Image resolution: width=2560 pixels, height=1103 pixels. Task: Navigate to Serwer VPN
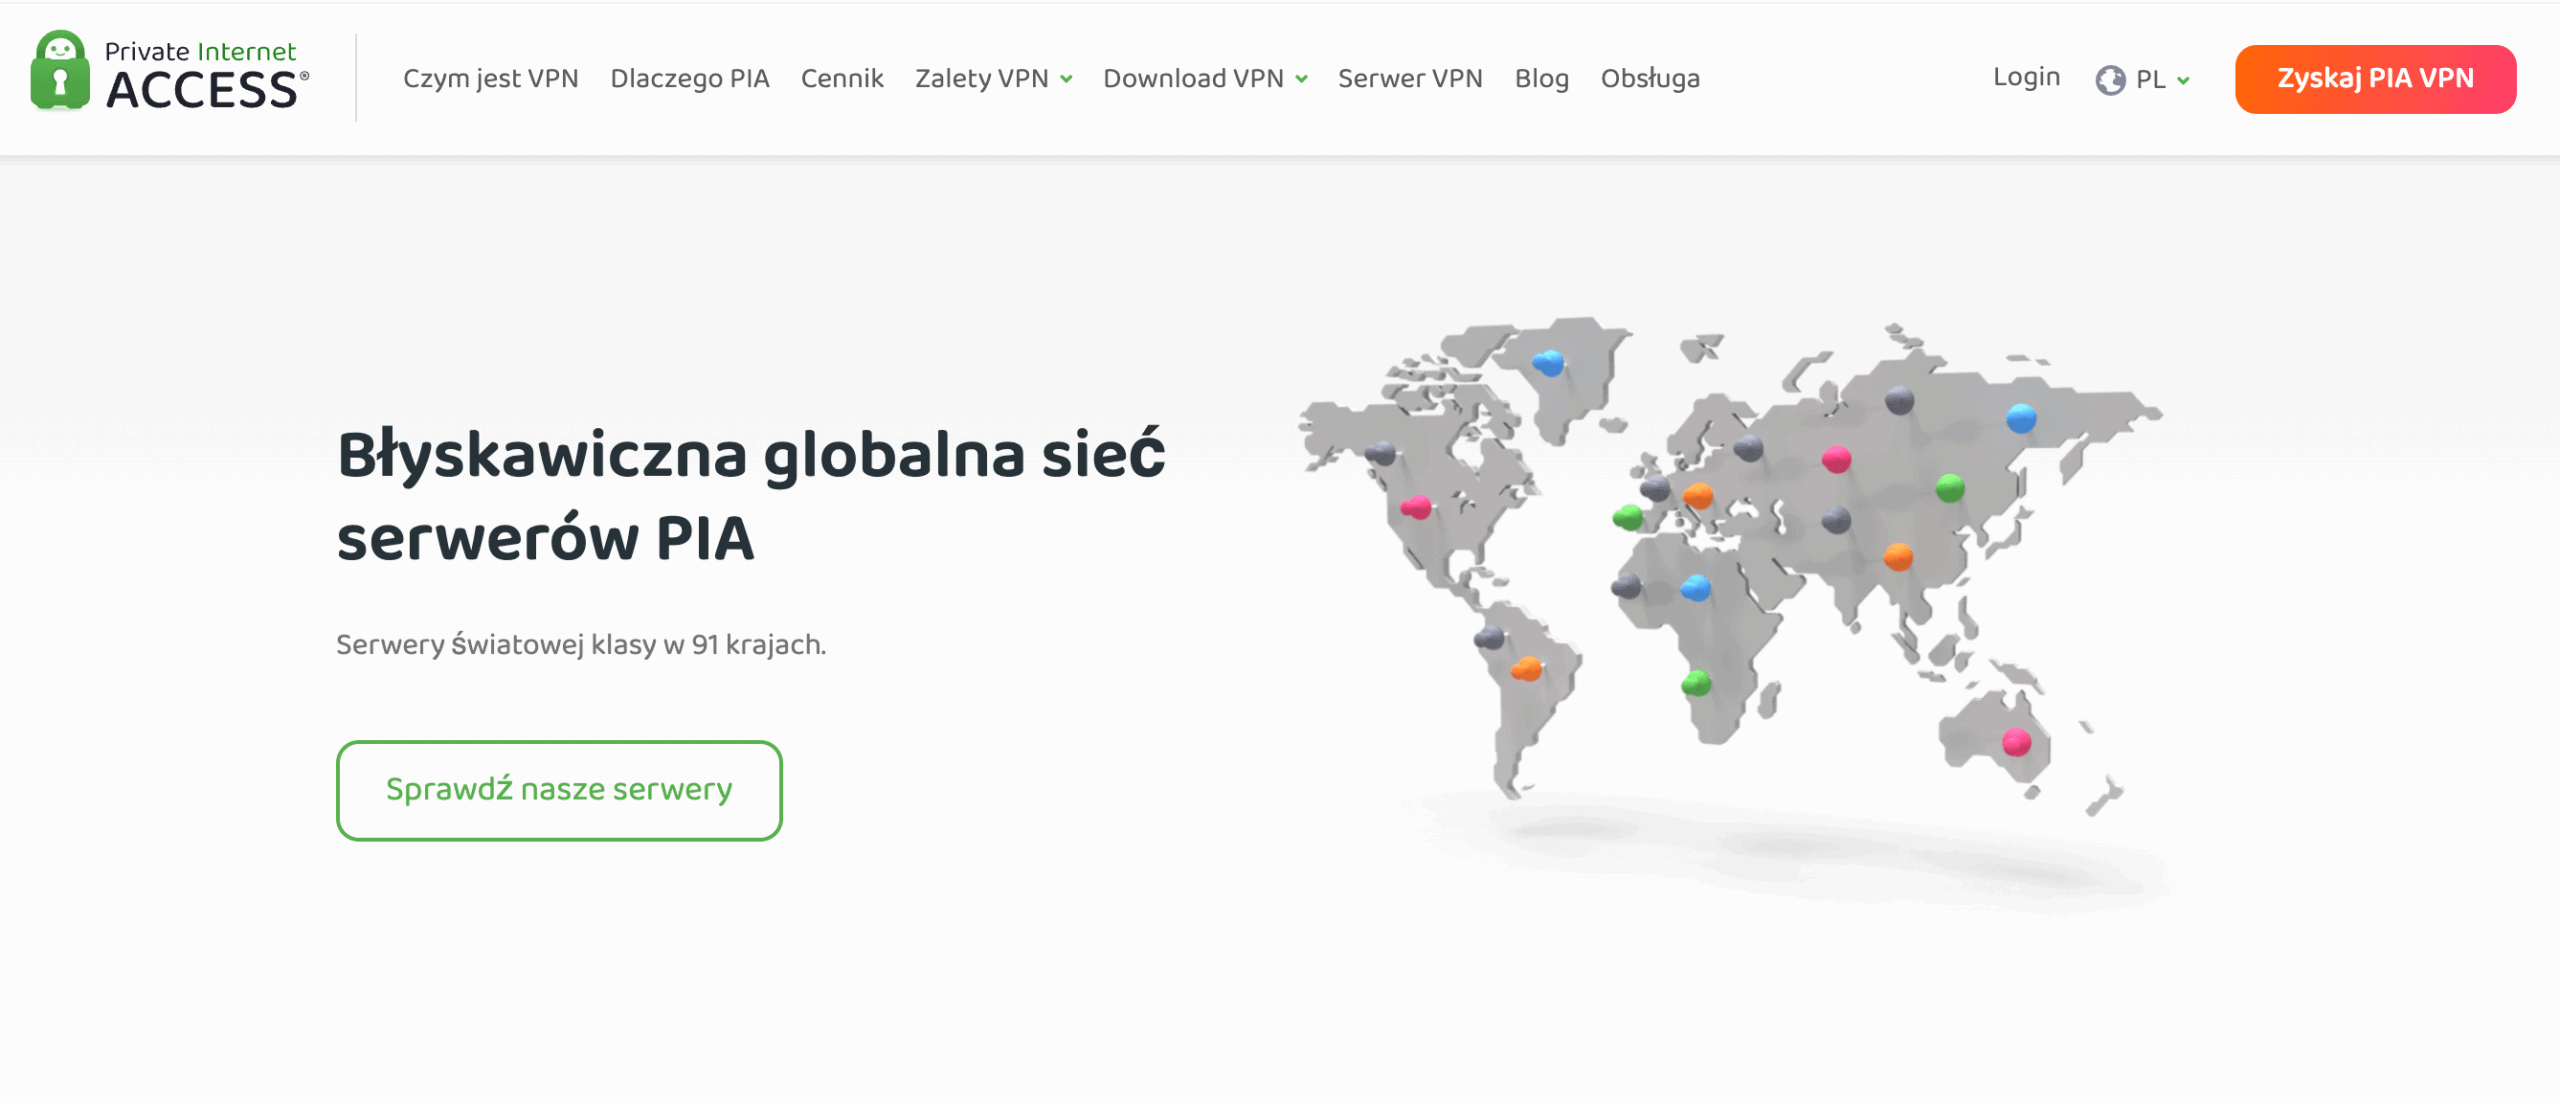(x=1409, y=79)
